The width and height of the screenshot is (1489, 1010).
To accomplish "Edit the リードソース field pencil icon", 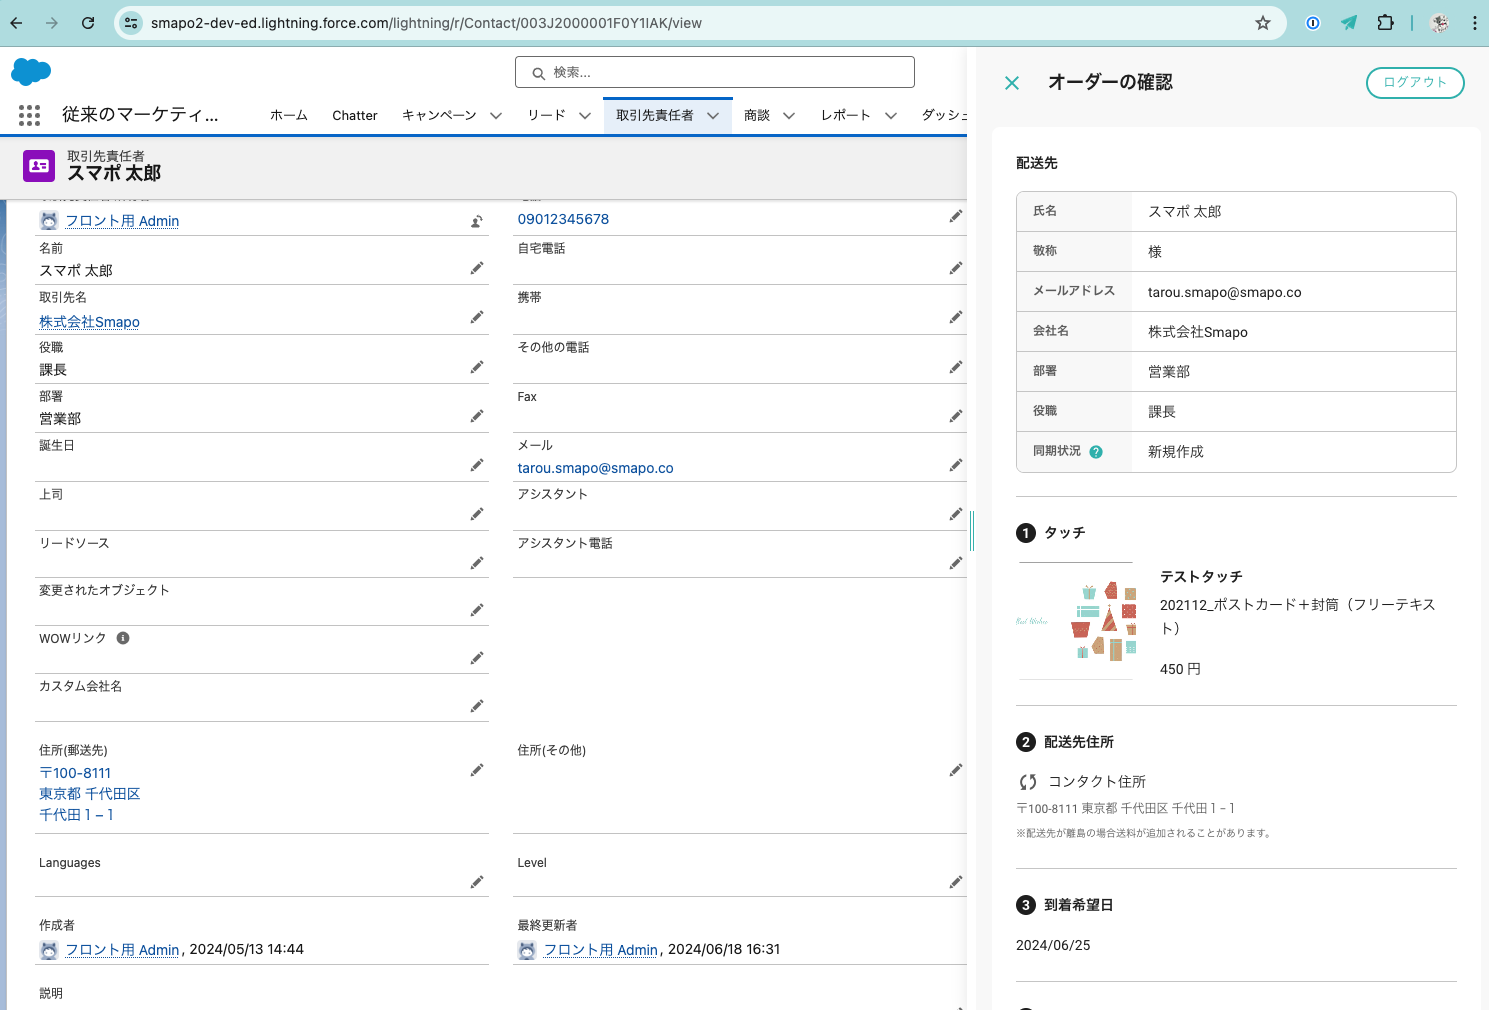I will [x=477, y=563].
